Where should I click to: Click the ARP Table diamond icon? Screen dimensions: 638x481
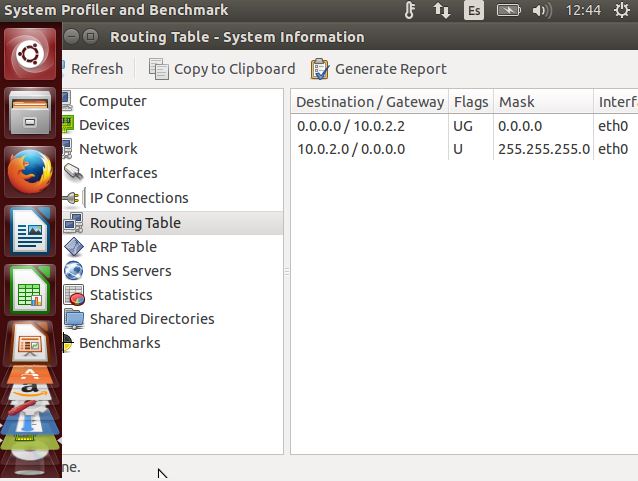tap(73, 247)
